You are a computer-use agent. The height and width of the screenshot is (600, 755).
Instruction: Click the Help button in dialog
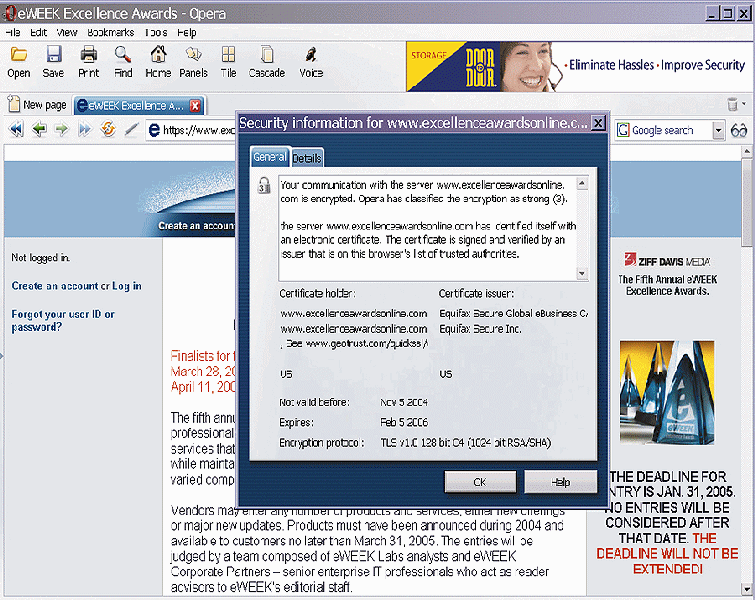560,482
